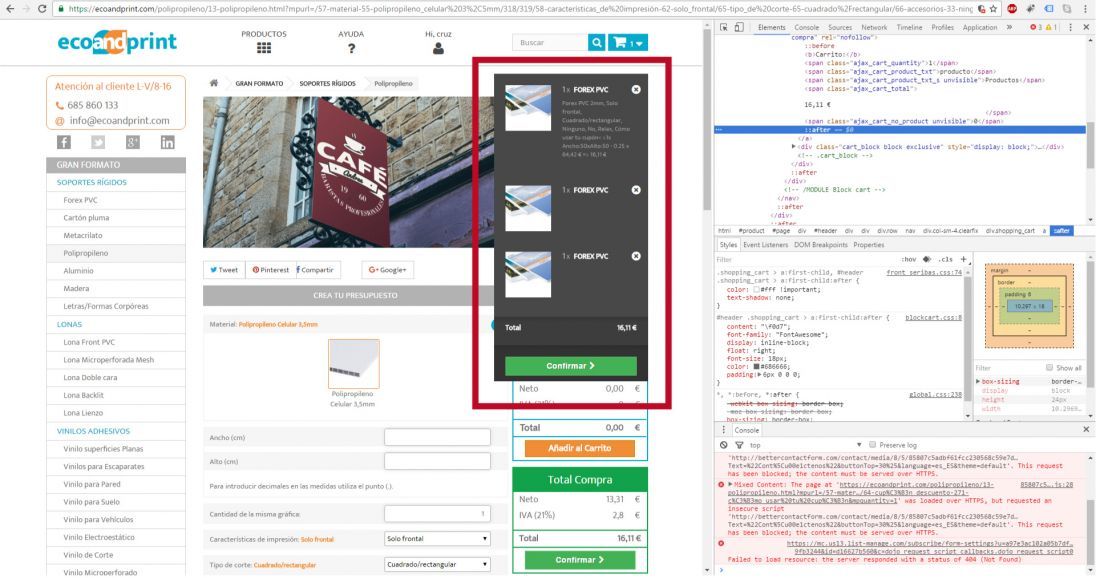The width and height of the screenshot is (1100, 578).
Task: Bookmark this page with the star
Action: (x=993, y=8)
